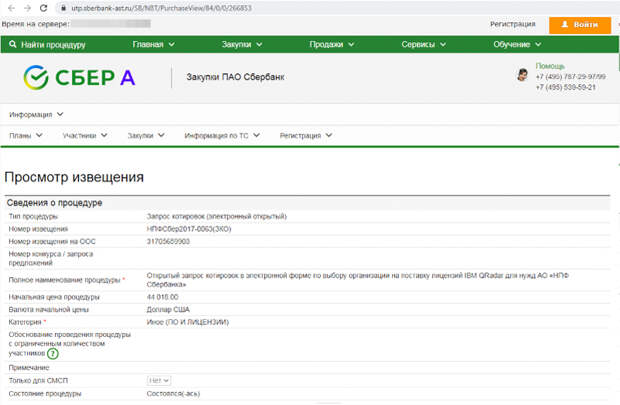Image resolution: width=620 pixels, height=405 pixels.
Task: Click the user icon on Войти button
Action: click(565, 25)
